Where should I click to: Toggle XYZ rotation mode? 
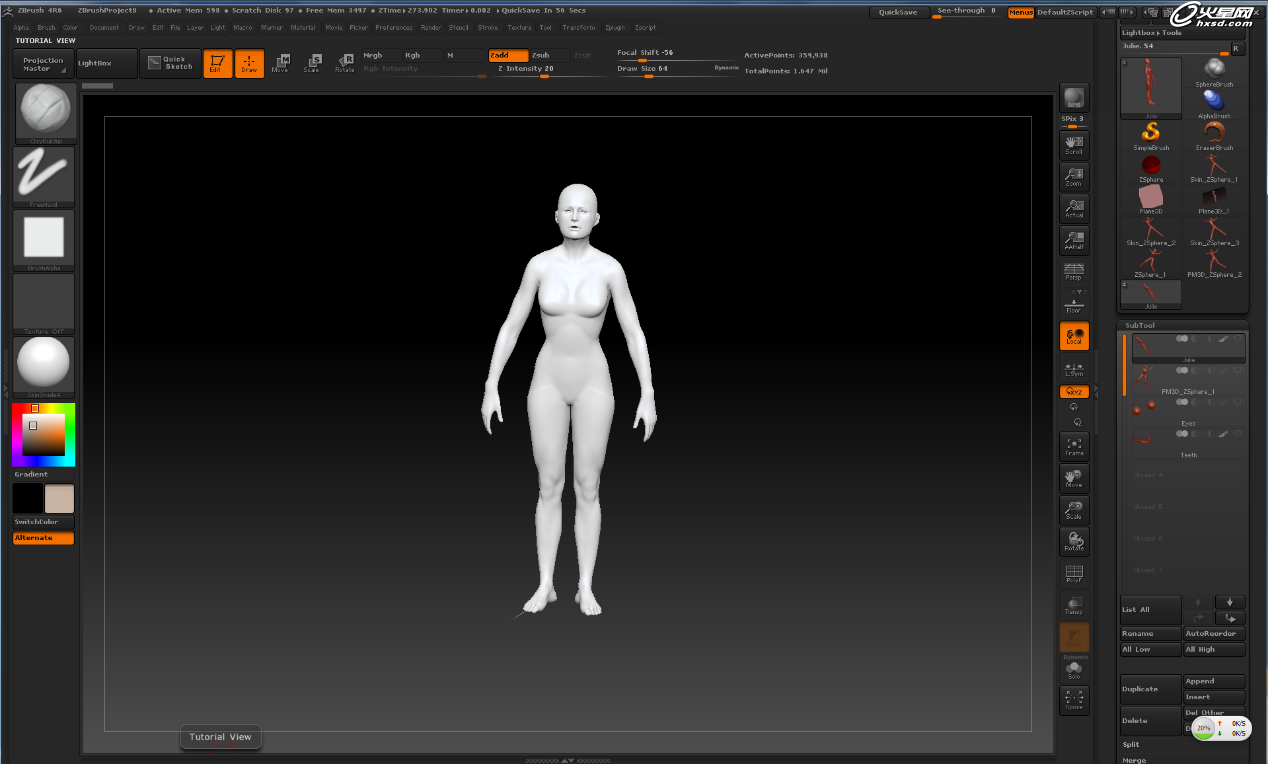point(1074,392)
